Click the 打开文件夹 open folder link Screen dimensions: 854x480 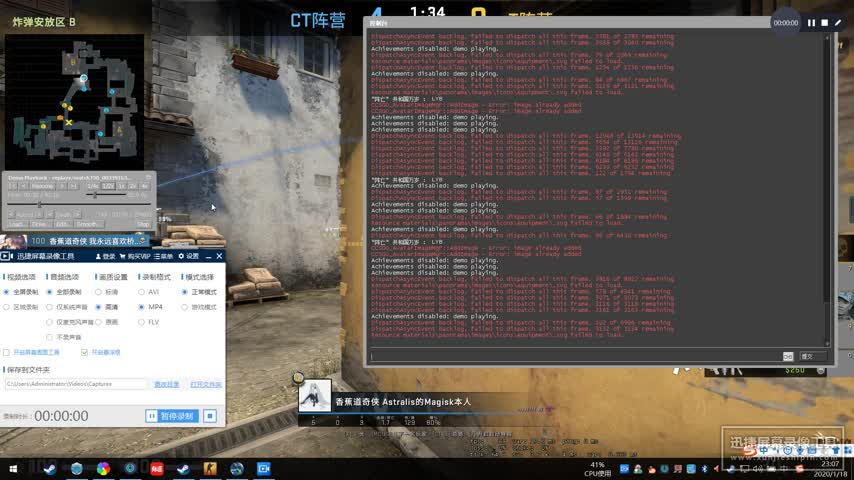pos(205,384)
